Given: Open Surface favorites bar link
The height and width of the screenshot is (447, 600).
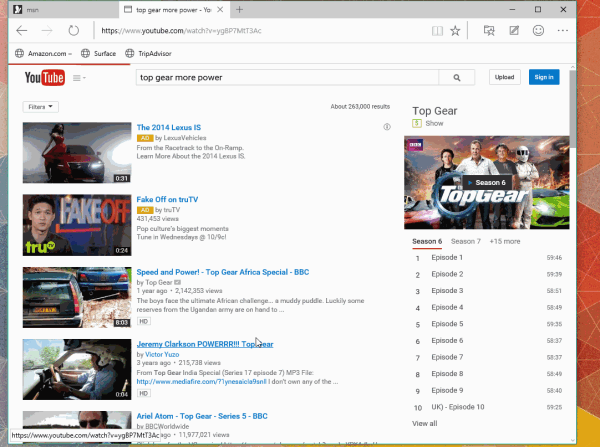Looking at the screenshot, I should (98, 54).
